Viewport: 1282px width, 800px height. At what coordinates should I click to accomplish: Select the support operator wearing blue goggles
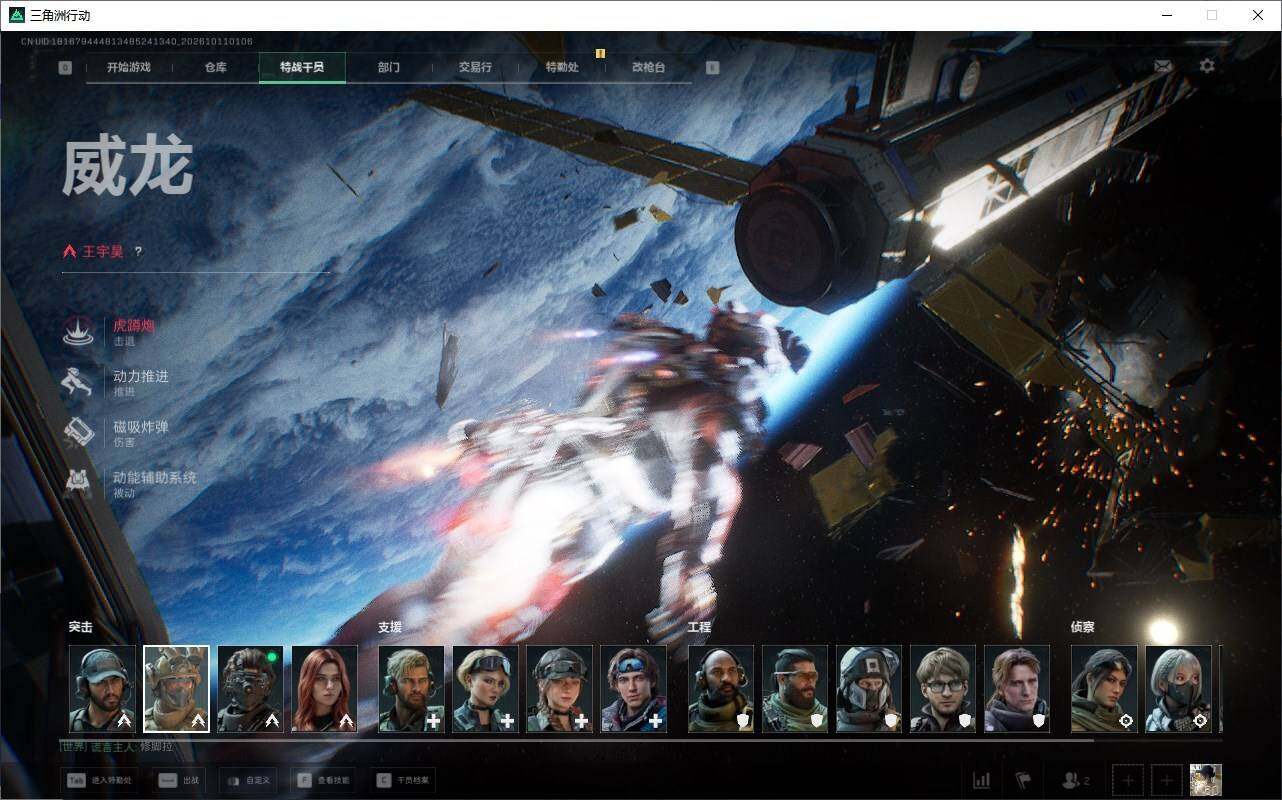tap(633, 689)
